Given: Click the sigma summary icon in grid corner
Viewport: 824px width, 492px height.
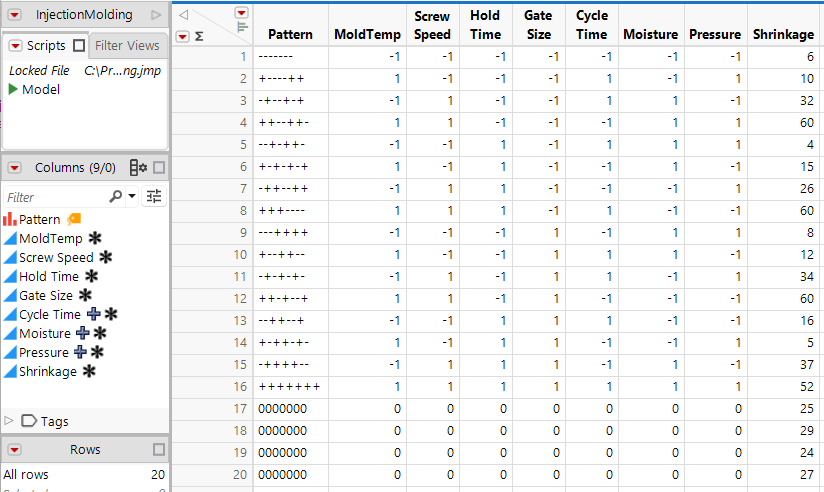Looking at the screenshot, I should click(x=199, y=37).
